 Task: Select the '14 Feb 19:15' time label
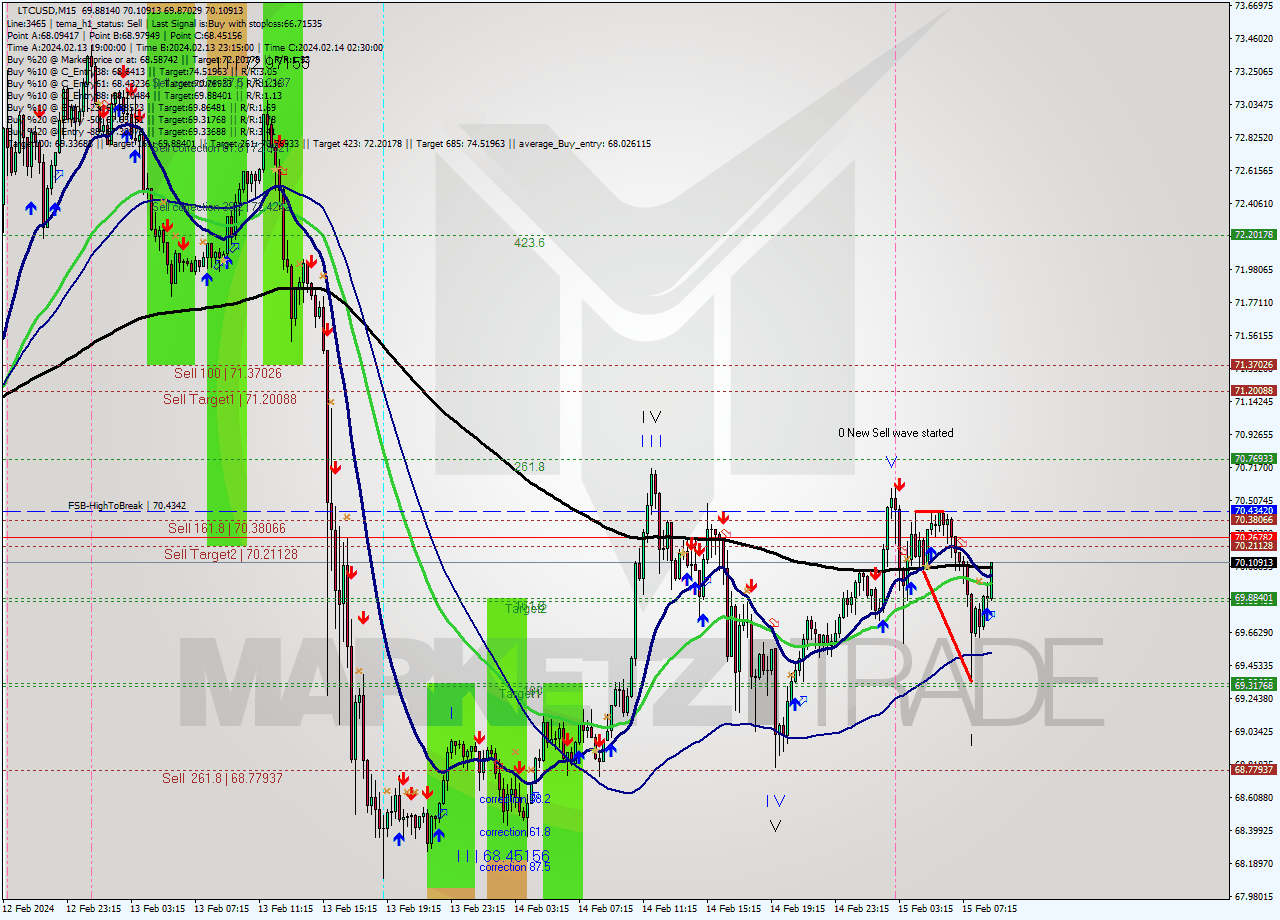[798, 909]
